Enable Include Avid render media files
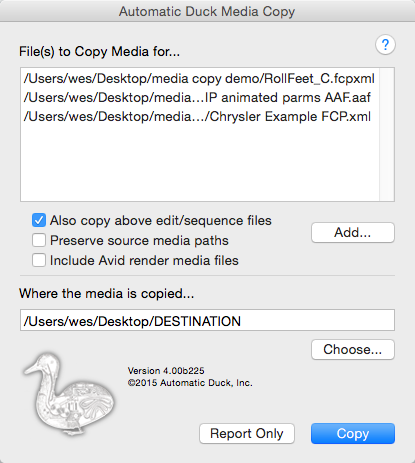The height and width of the screenshot is (463, 415). [39, 260]
